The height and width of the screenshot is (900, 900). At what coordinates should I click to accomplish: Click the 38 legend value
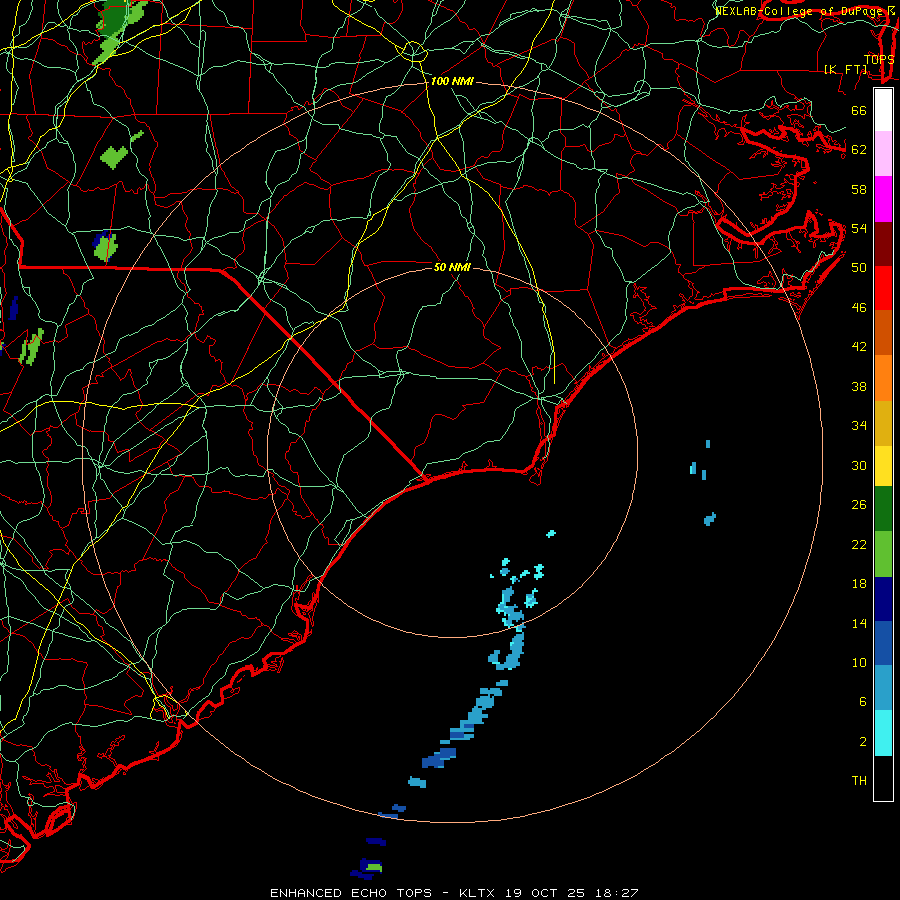click(x=859, y=386)
